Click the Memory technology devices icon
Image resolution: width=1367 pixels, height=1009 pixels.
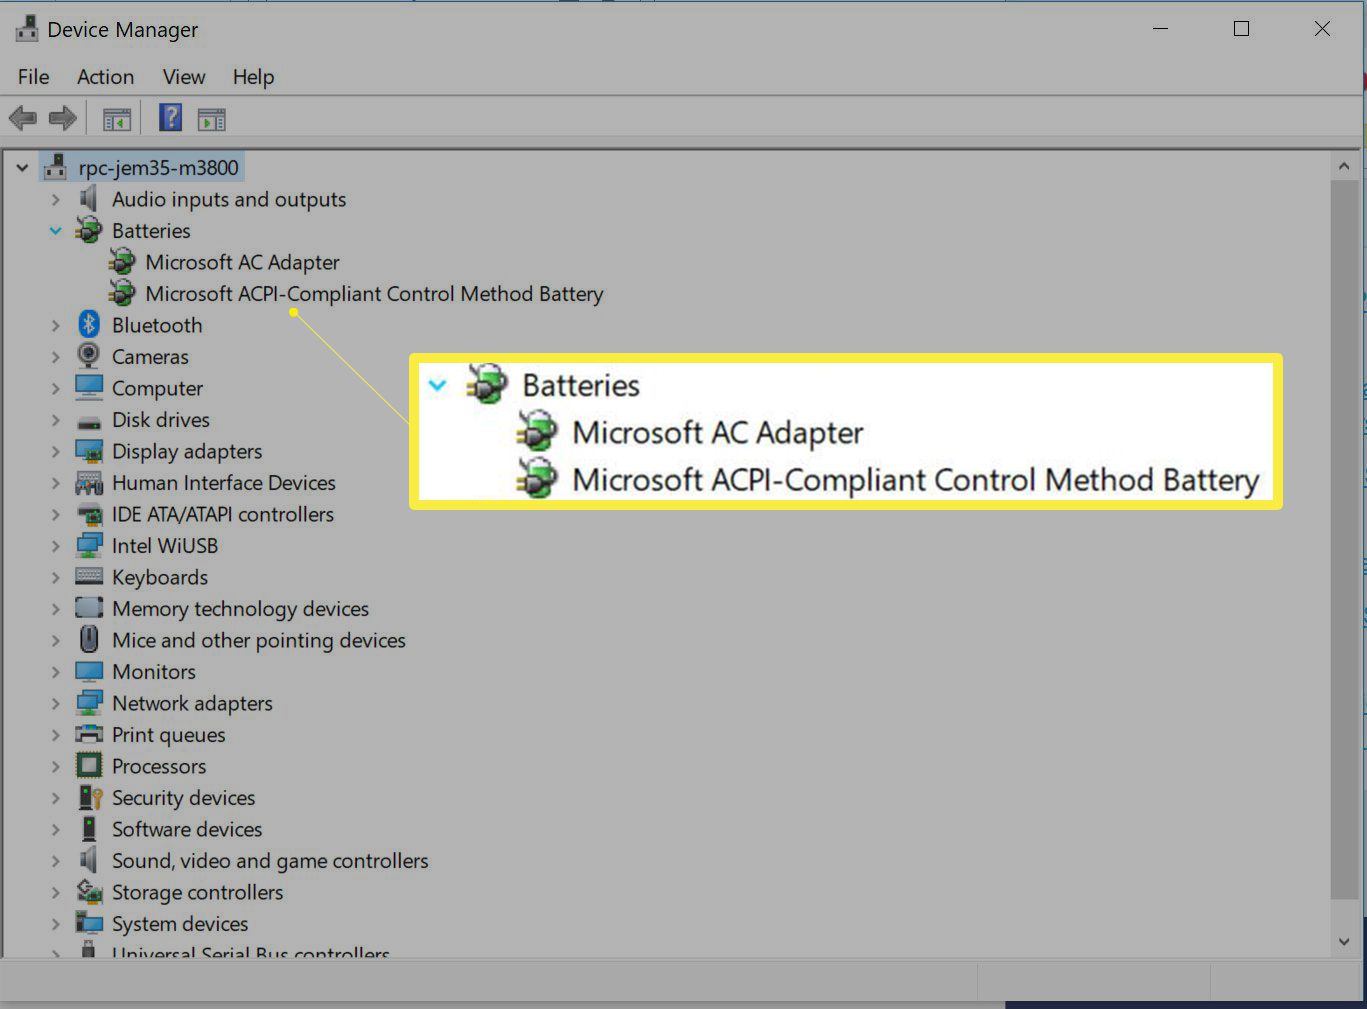89,608
